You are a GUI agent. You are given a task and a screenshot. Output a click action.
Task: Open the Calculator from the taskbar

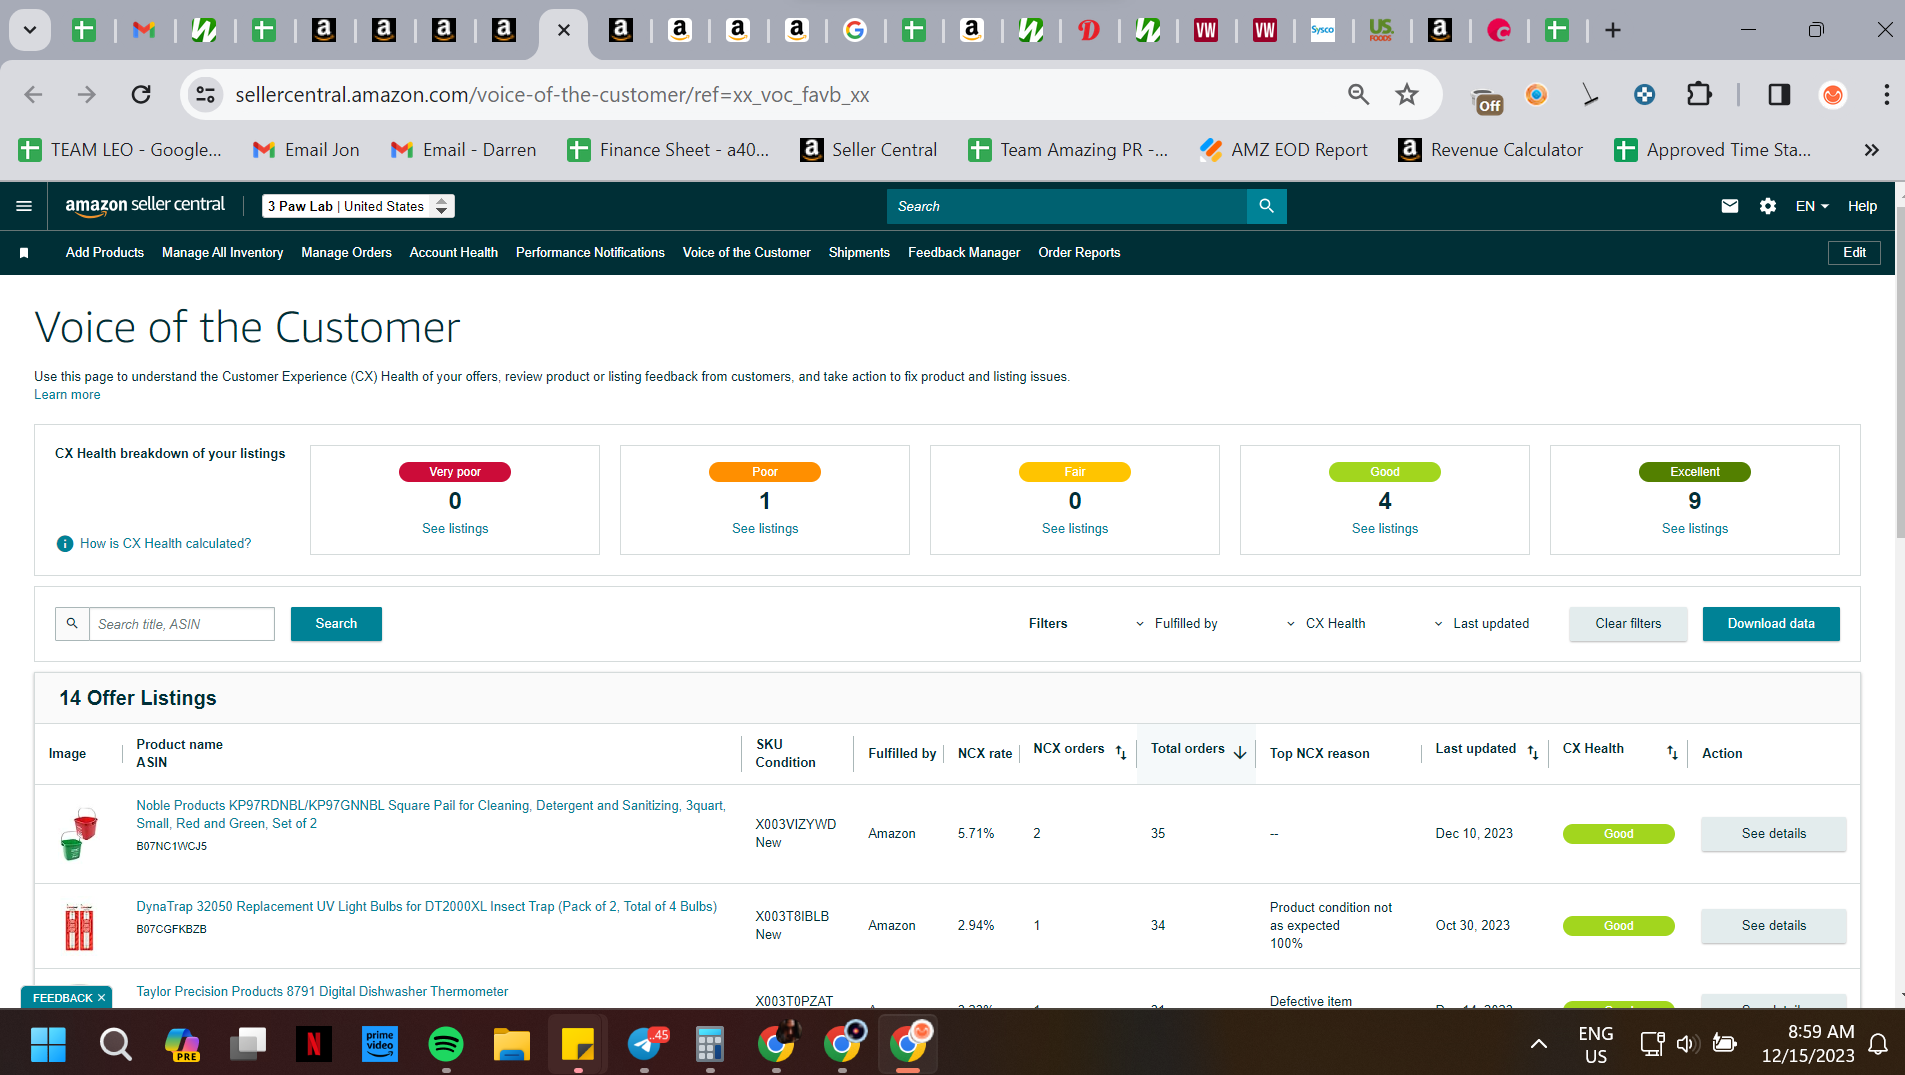point(710,1045)
